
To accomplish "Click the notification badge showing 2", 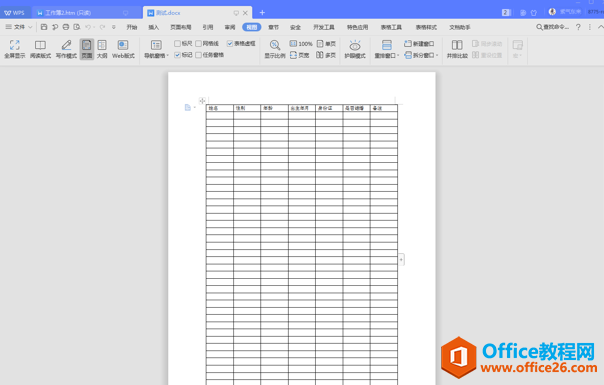I will [506, 13].
